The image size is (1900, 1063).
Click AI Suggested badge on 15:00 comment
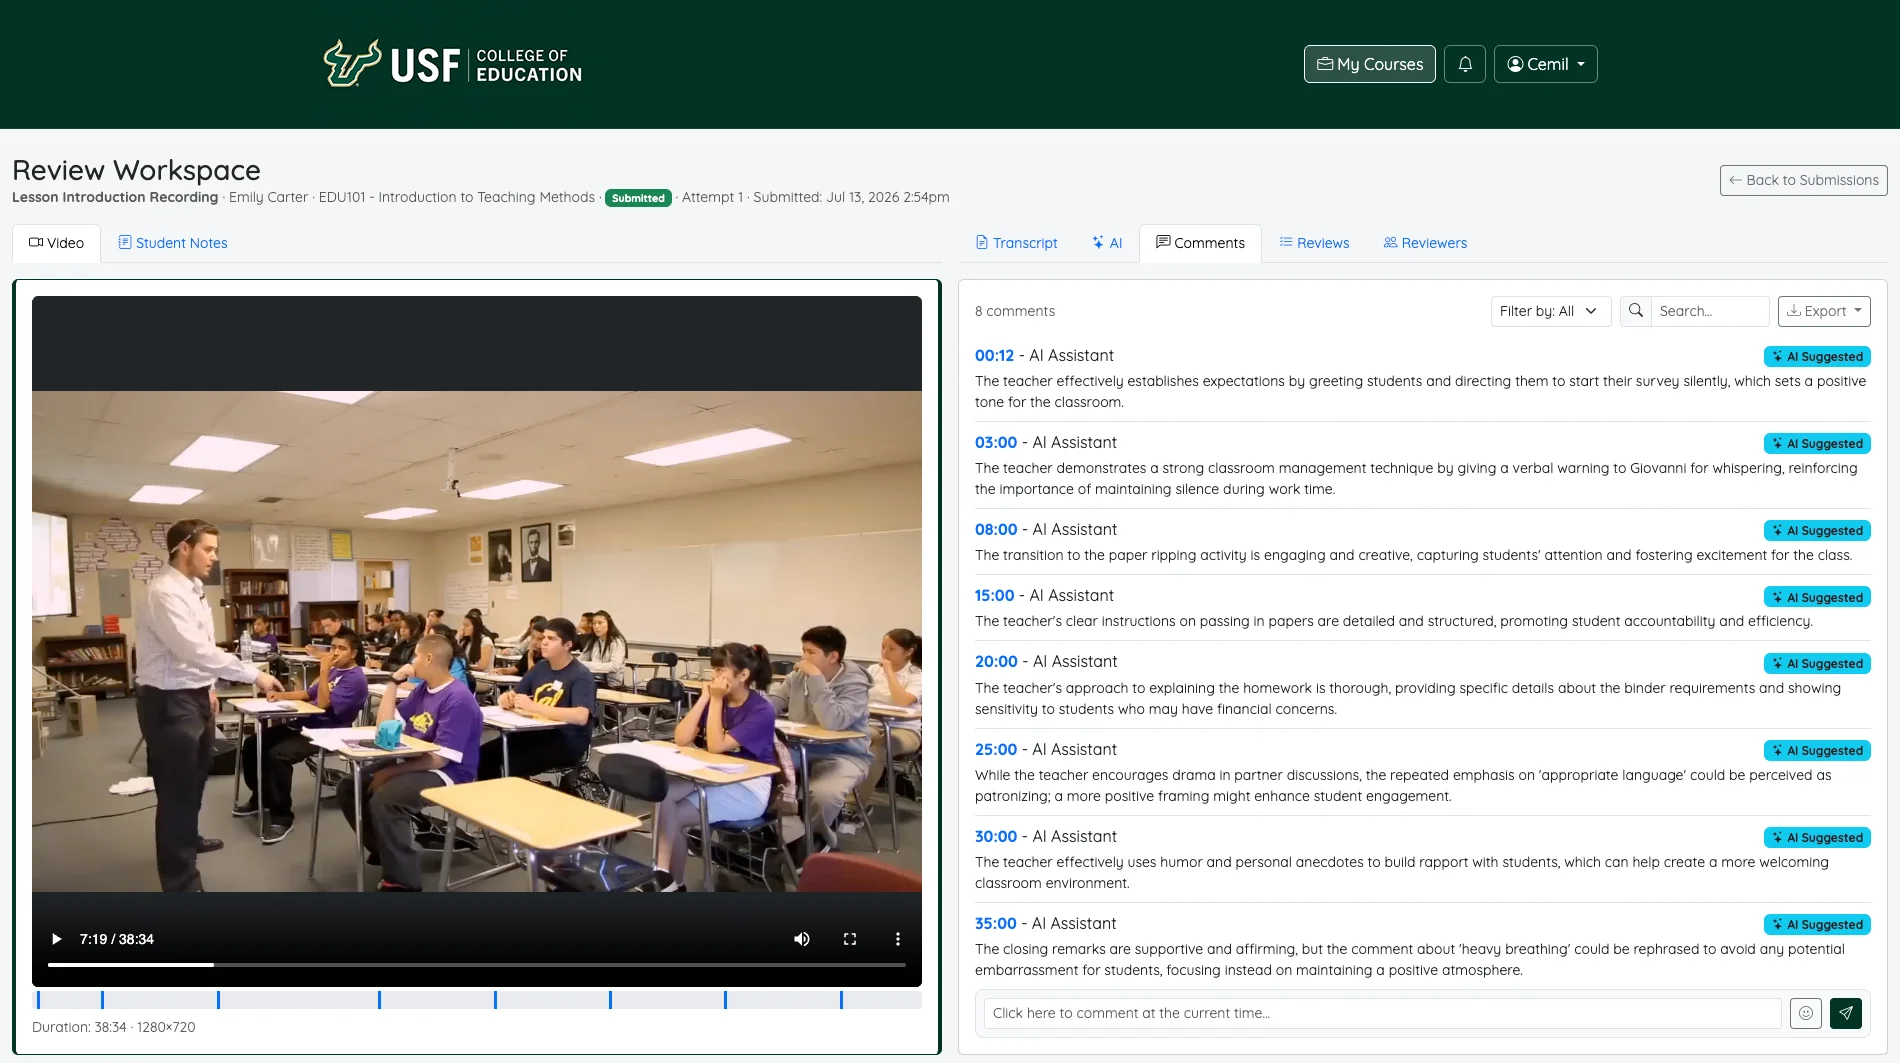pos(1817,598)
